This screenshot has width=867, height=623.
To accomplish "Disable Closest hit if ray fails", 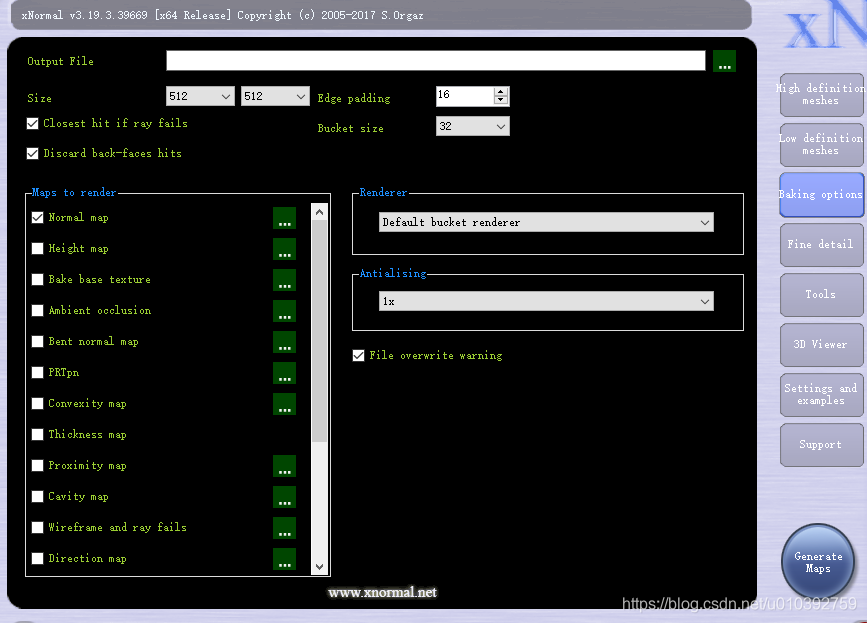I will (x=33, y=123).
